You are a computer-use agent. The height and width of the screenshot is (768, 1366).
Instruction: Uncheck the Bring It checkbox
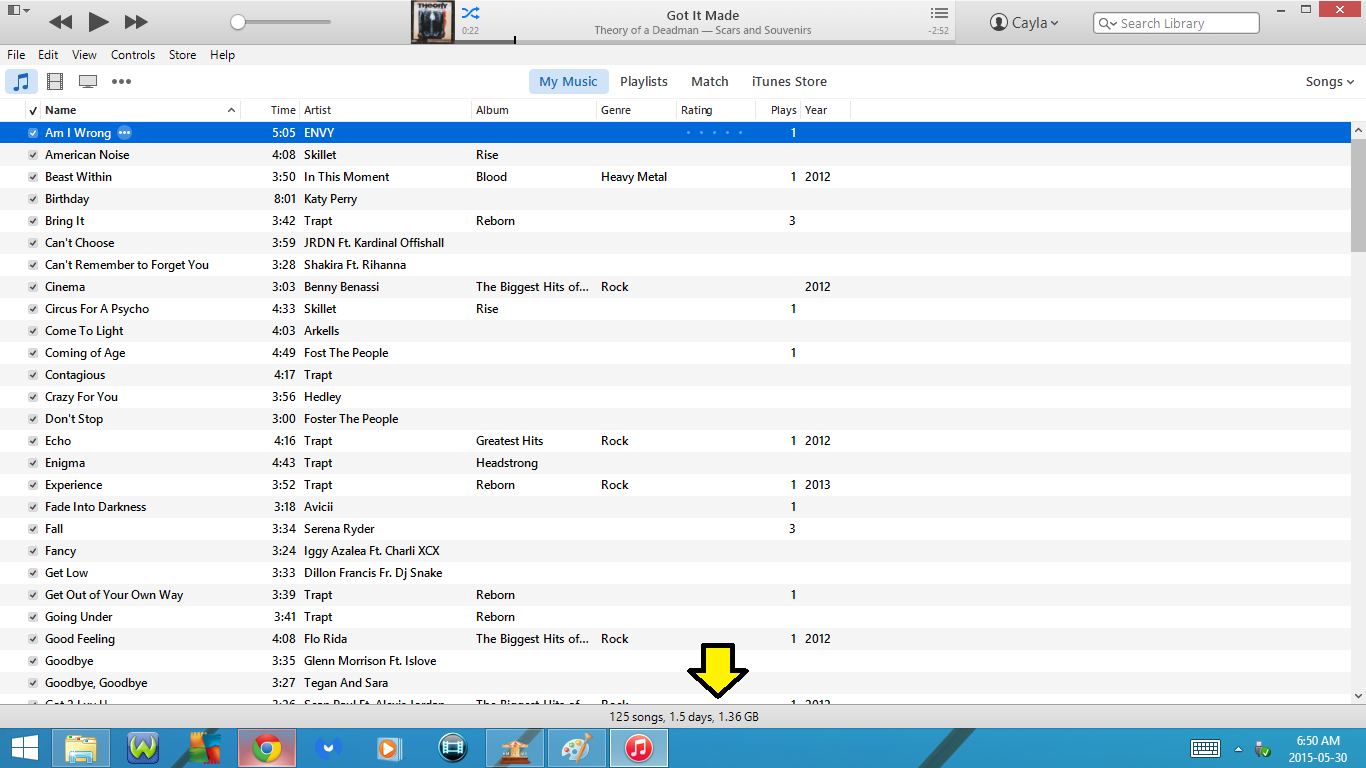click(33, 221)
